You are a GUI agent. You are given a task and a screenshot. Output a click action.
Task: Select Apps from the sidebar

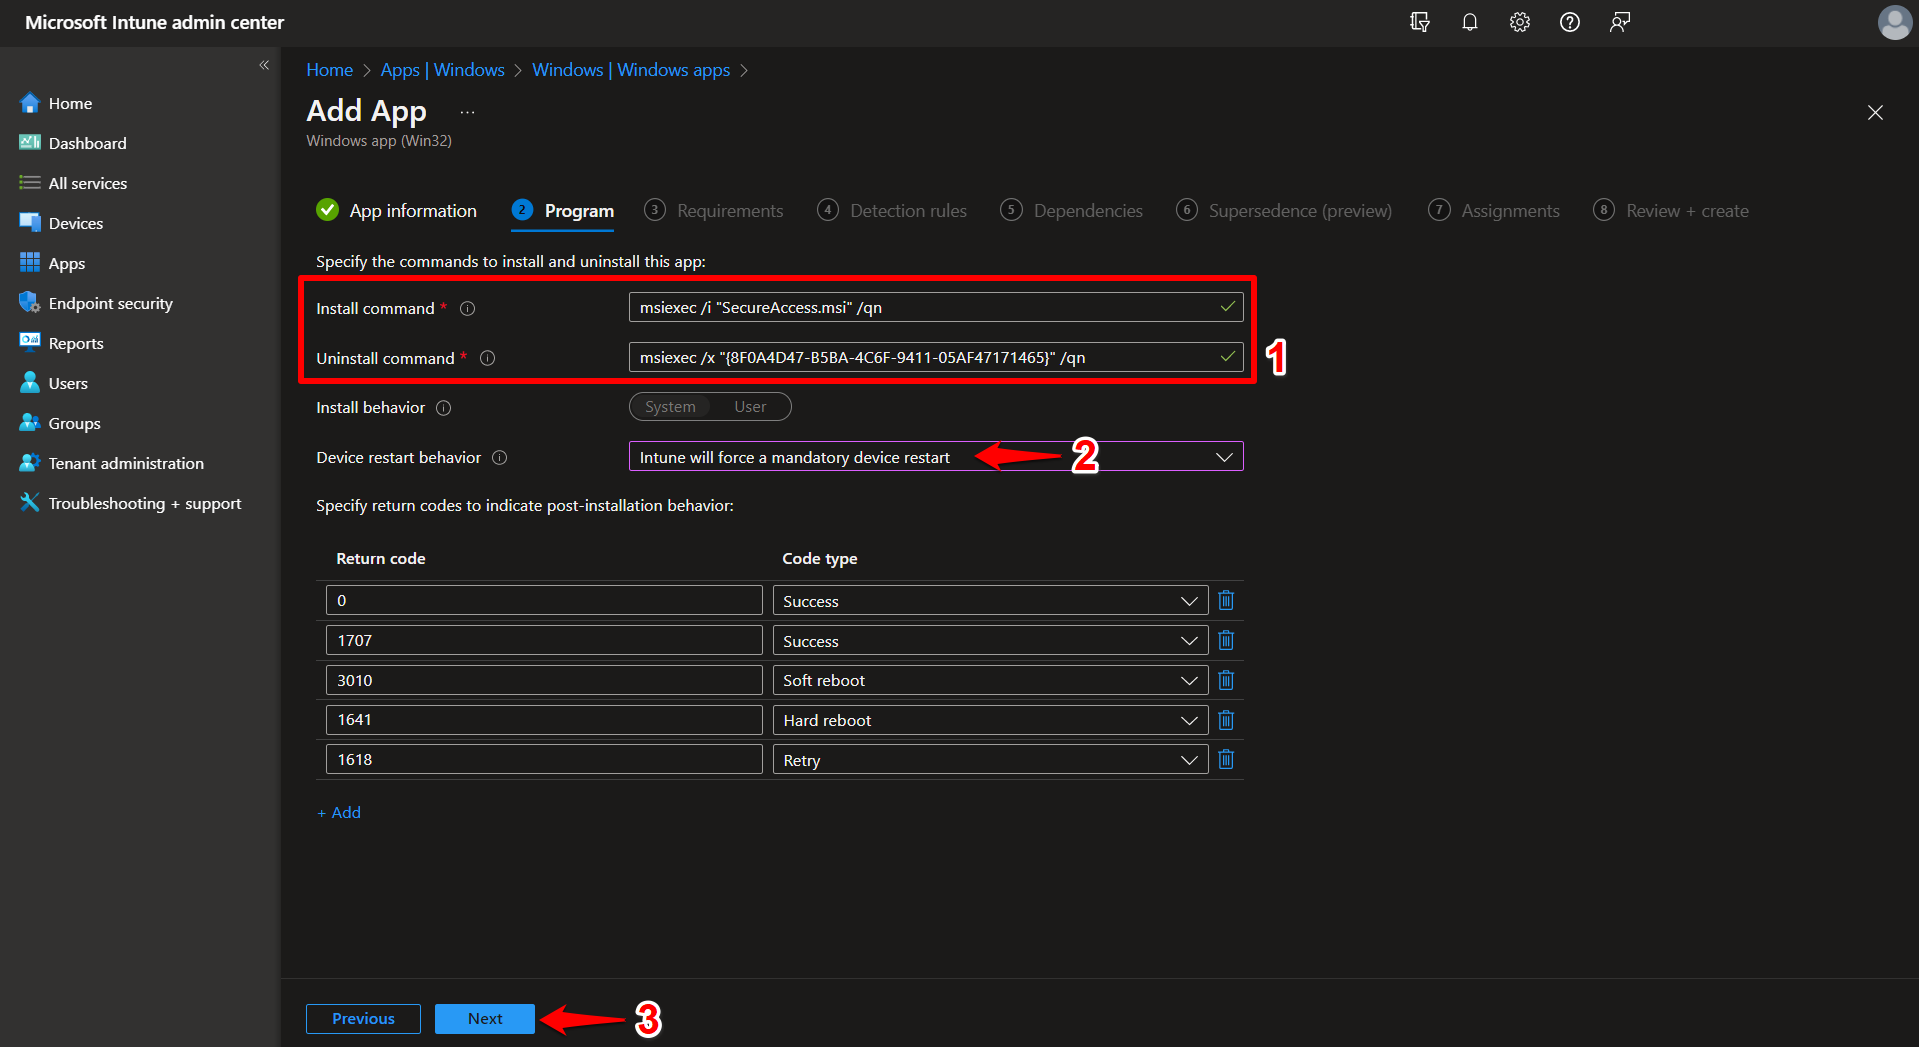pos(65,262)
